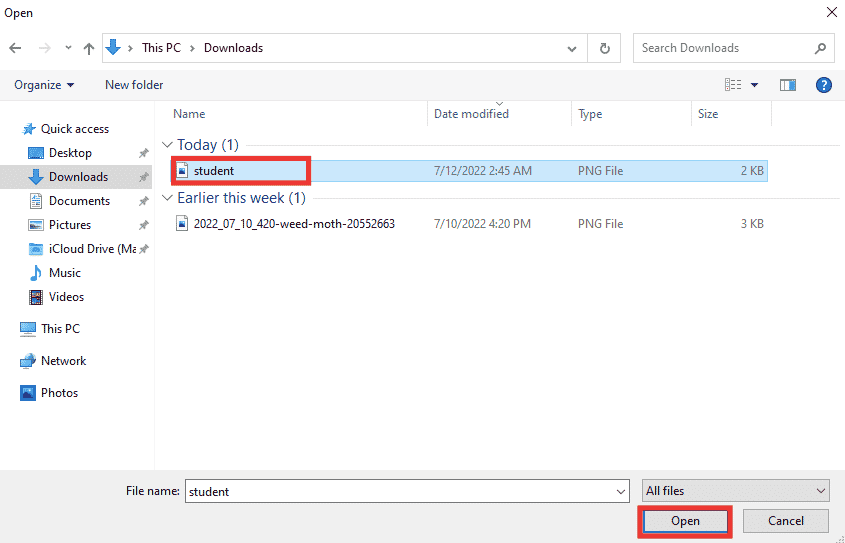Select Quick access in the sidebar
The width and height of the screenshot is (845, 543).
[75, 129]
